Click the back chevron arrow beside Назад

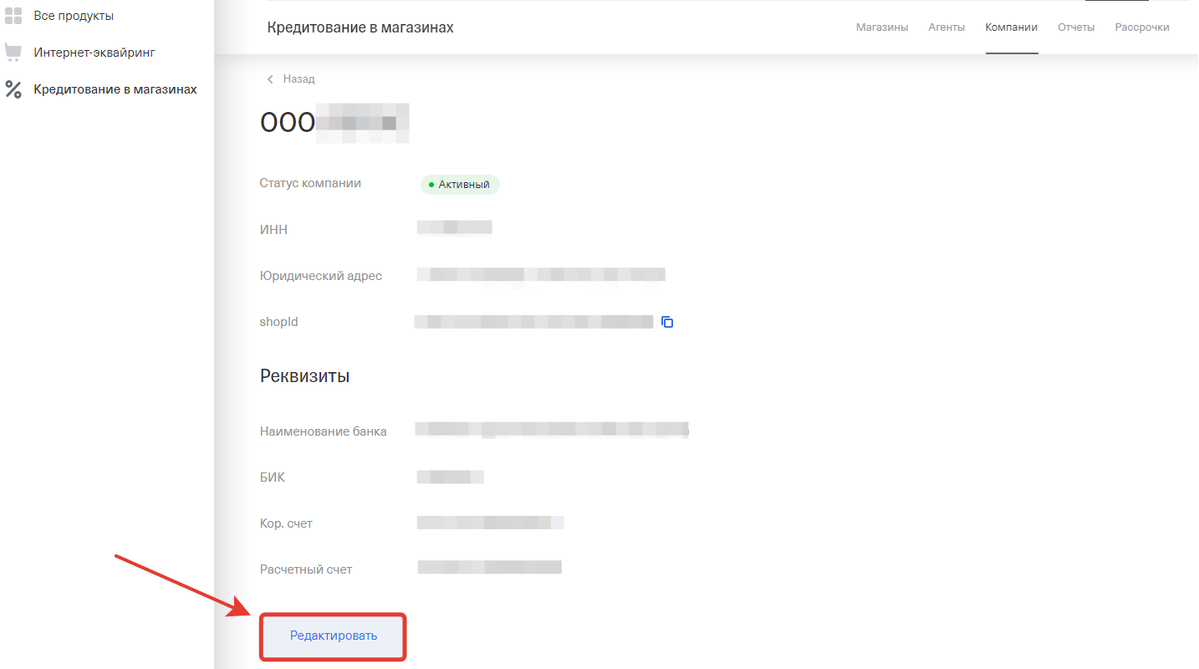(270, 79)
